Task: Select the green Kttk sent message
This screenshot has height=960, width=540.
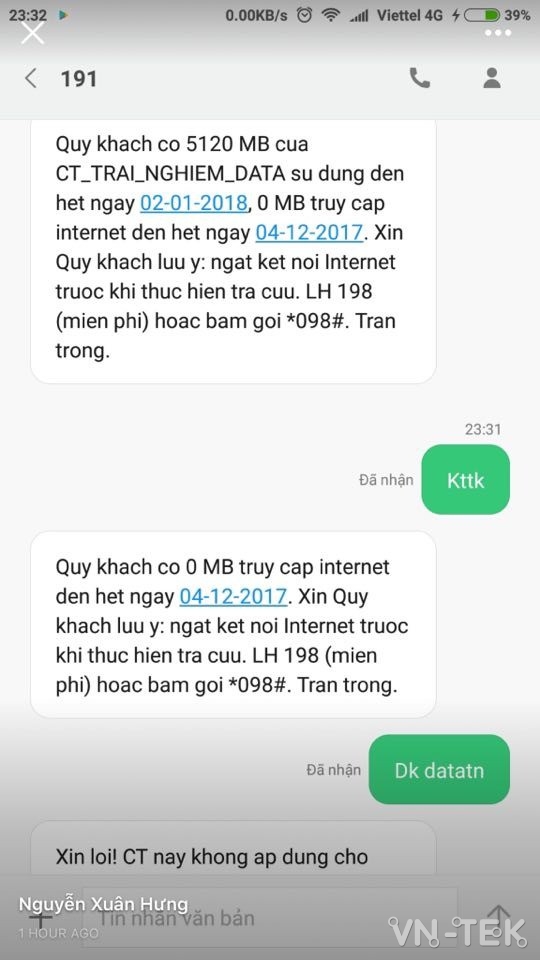Action: coord(465,479)
